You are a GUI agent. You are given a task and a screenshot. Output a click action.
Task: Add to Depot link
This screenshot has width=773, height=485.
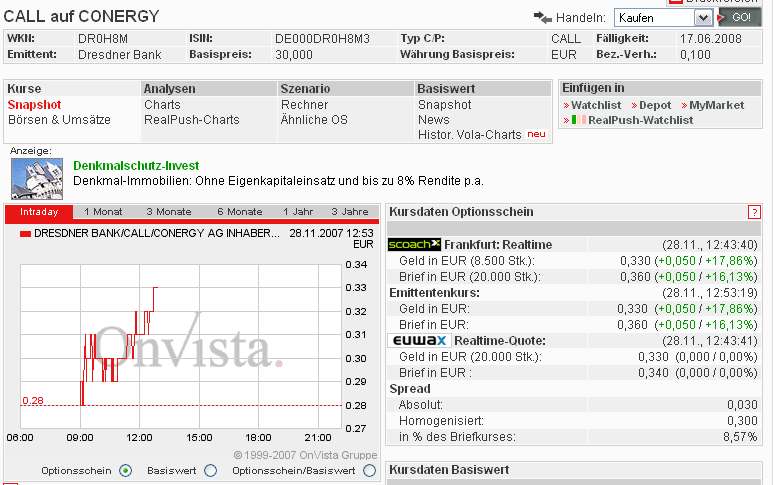click(x=655, y=105)
